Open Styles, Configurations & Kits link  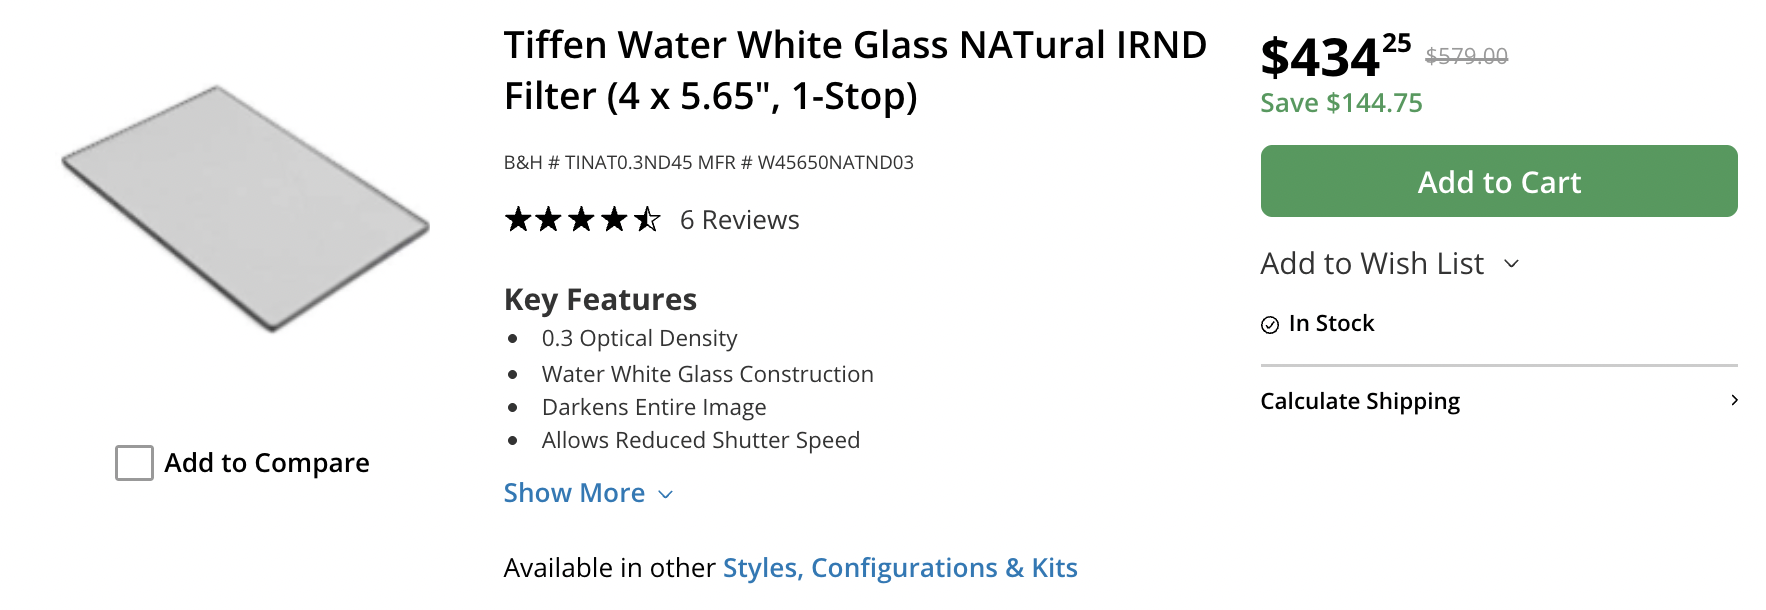coord(900,568)
